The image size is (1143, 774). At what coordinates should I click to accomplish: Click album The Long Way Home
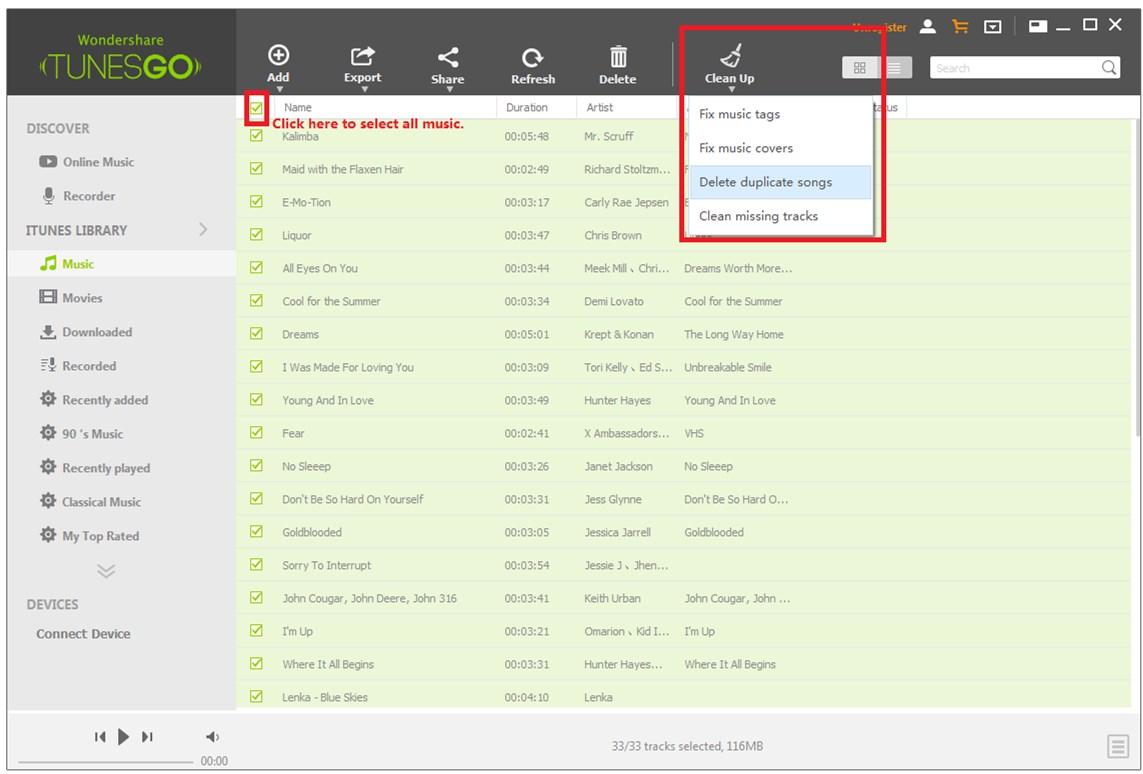click(733, 335)
